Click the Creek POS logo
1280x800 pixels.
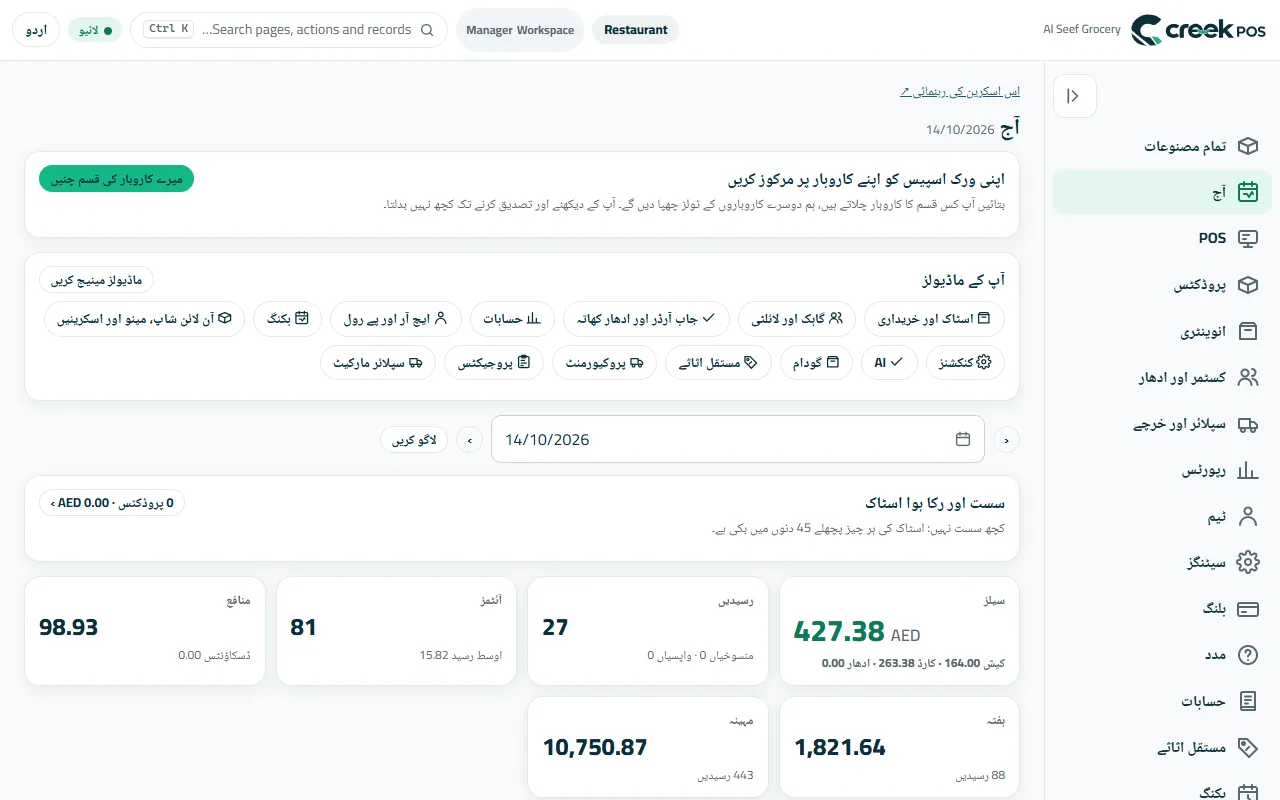point(1198,30)
